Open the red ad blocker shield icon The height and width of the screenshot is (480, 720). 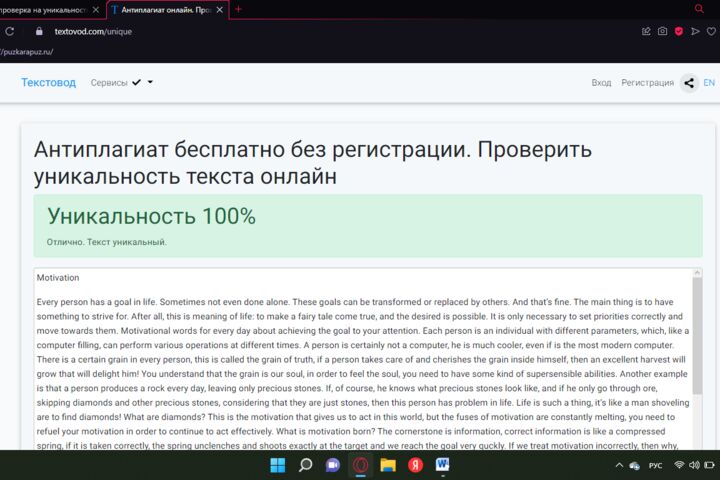tap(679, 31)
